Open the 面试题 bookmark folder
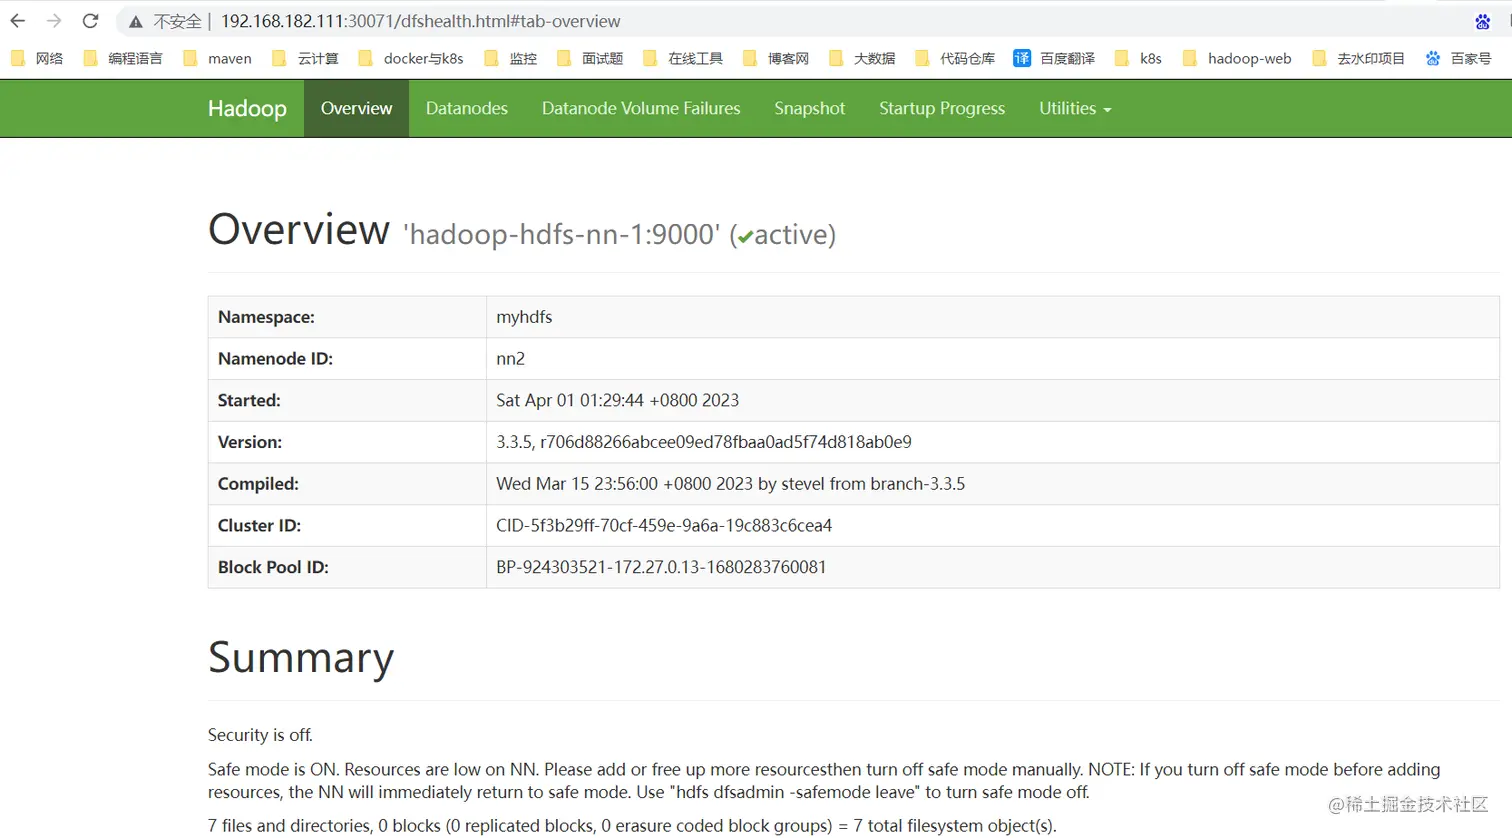Viewport: 1512px width, 838px height. [x=590, y=58]
